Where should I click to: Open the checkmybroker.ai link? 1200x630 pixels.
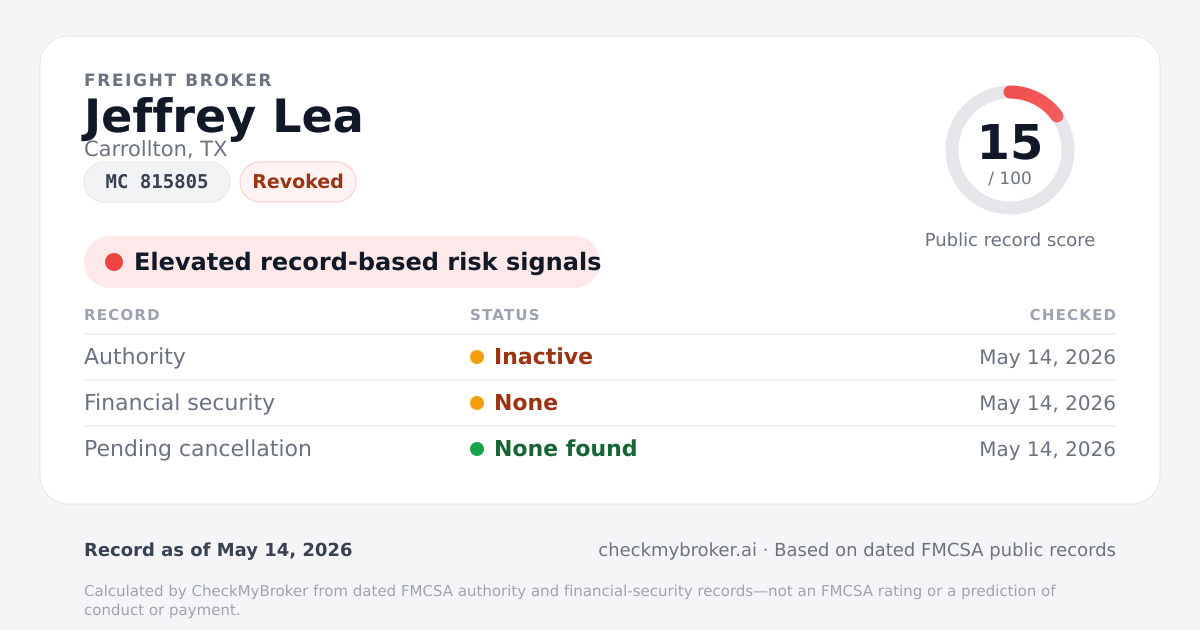pyautogui.click(x=677, y=550)
